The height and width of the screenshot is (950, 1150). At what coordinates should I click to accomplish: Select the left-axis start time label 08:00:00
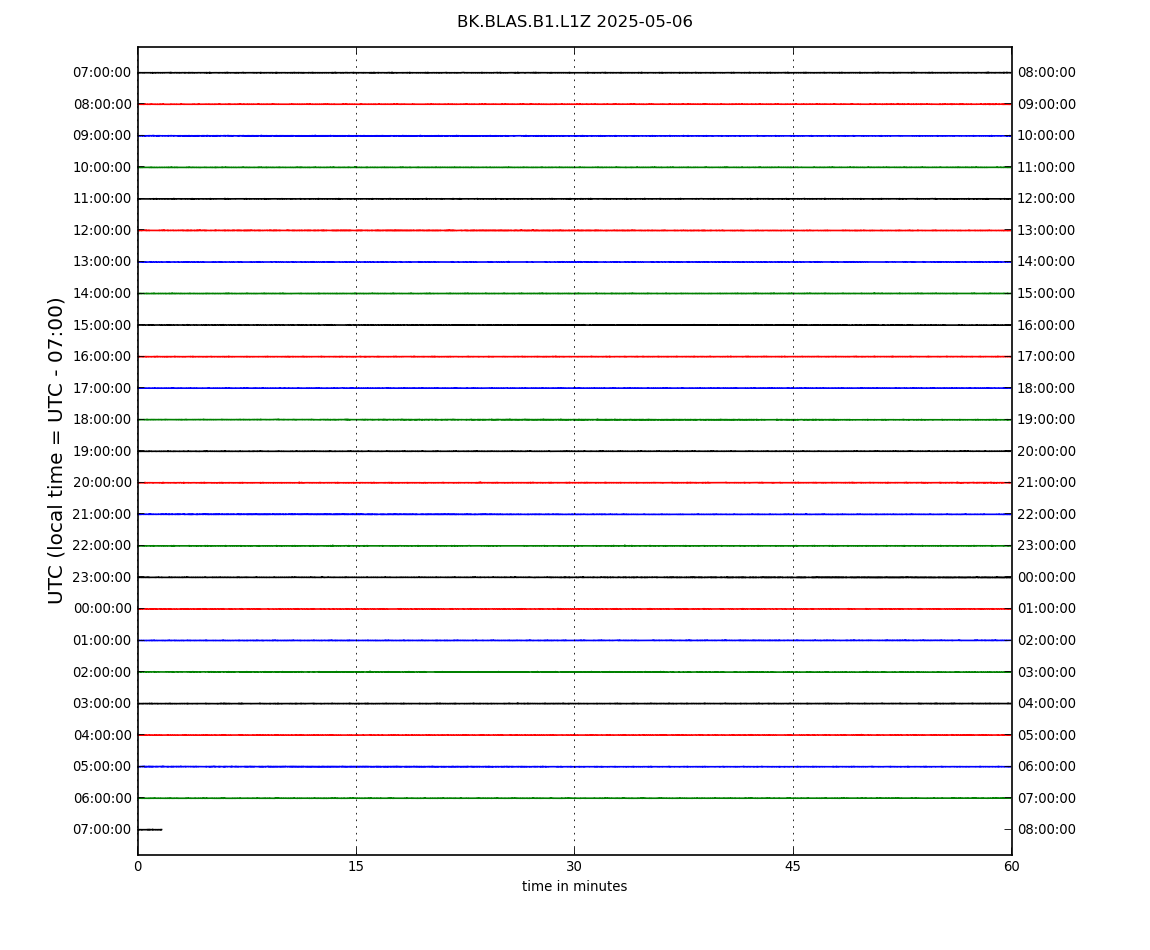pos(103,104)
